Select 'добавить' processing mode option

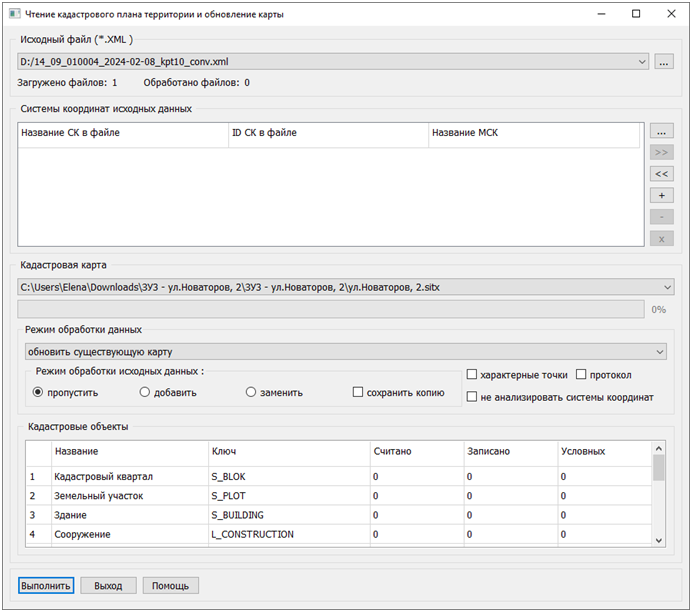(x=145, y=392)
